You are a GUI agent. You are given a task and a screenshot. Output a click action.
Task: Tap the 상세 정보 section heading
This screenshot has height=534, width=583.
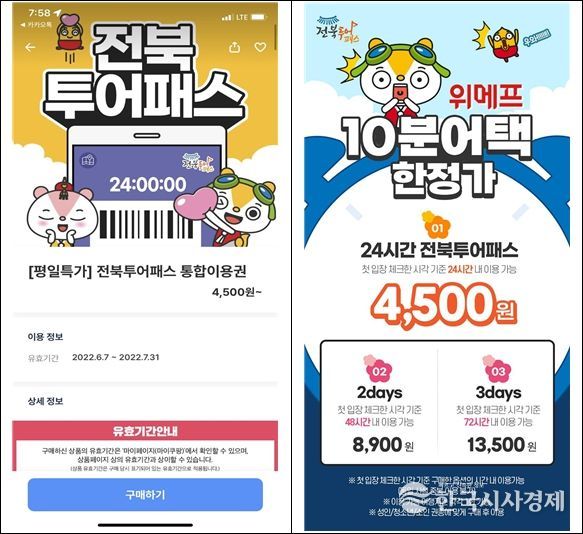point(45,401)
